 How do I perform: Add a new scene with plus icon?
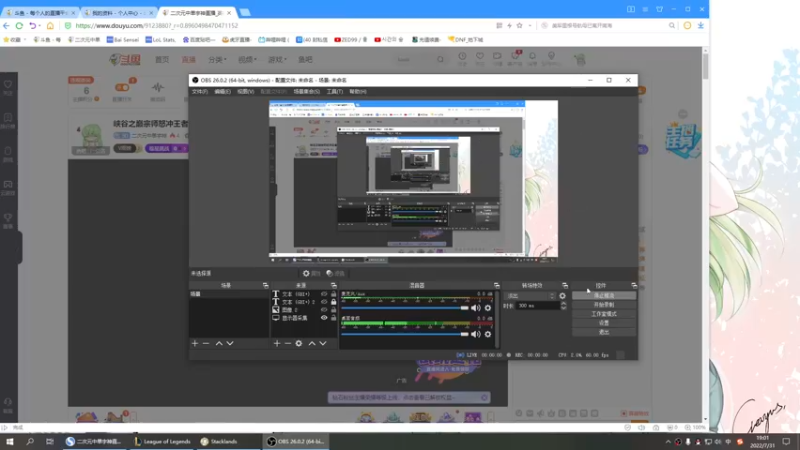pos(195,343)
